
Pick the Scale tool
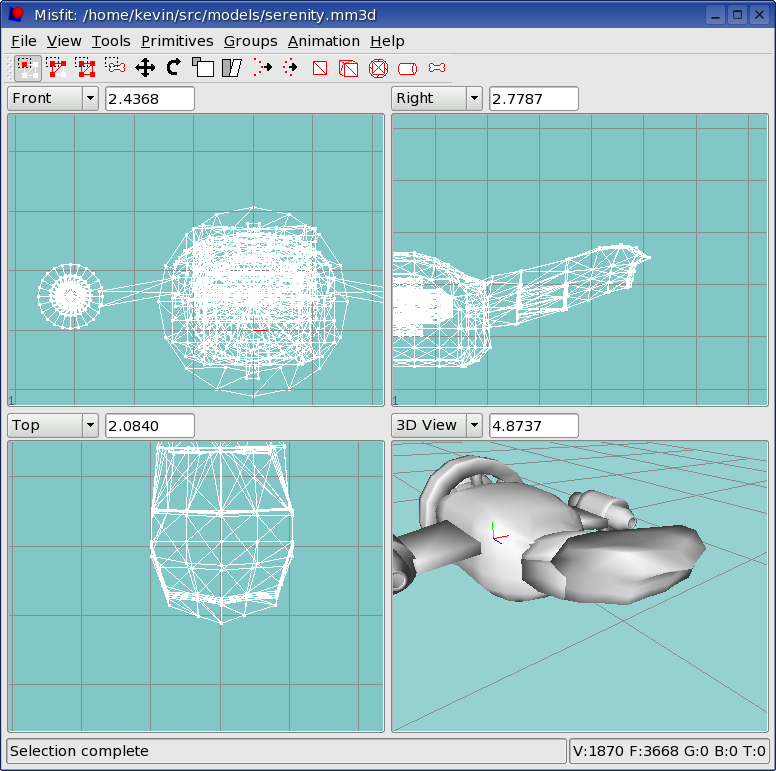coord(203,67)
